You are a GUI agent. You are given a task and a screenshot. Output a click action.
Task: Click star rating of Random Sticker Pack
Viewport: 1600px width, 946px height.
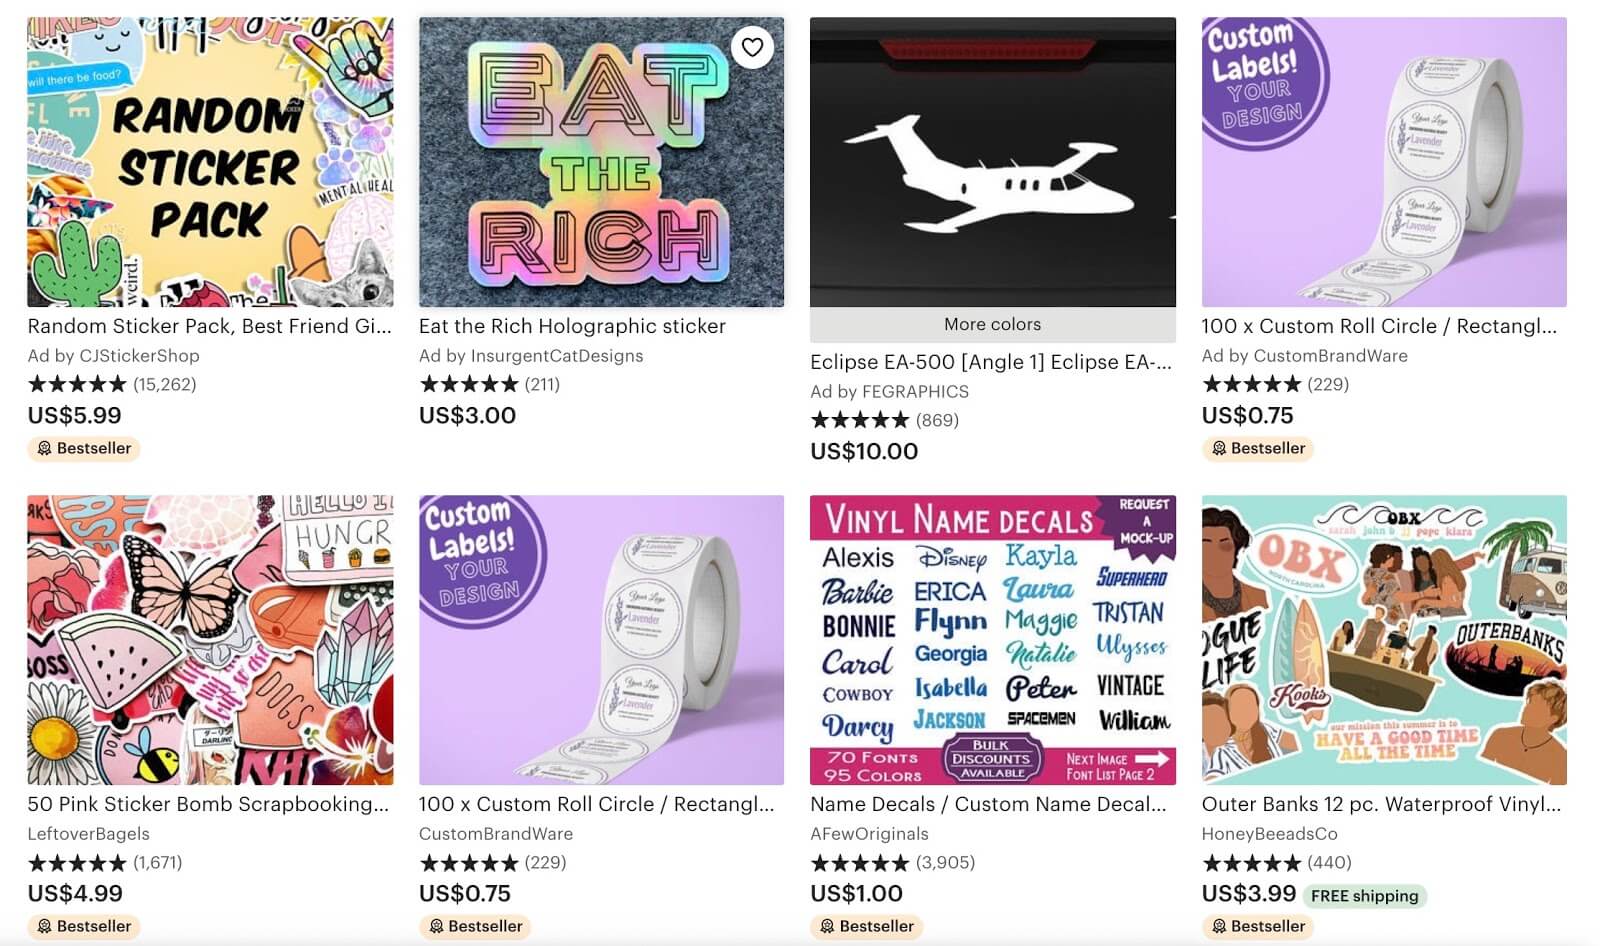(77, 384)
